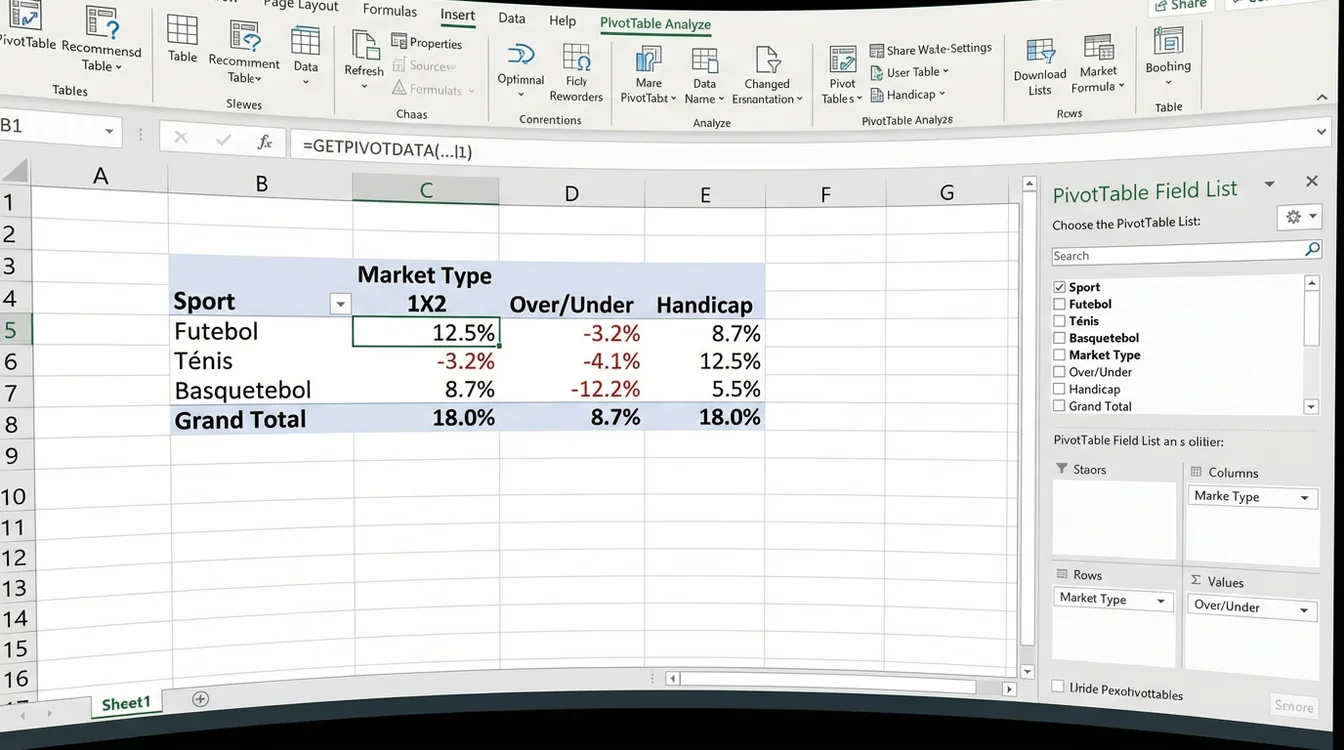Image resolution: width=1344 pixels, height=750 pixels.
Task: Uncheck the Sport field checkbox
Action: click(x=1060, y=287)
